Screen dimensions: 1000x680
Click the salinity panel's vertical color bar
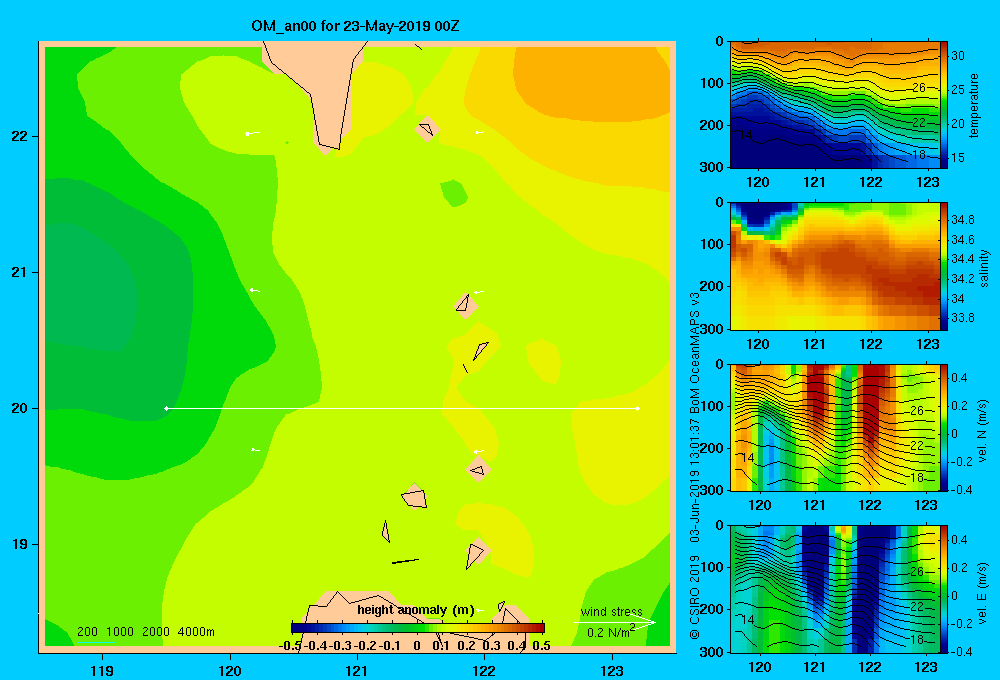[944, 266]
